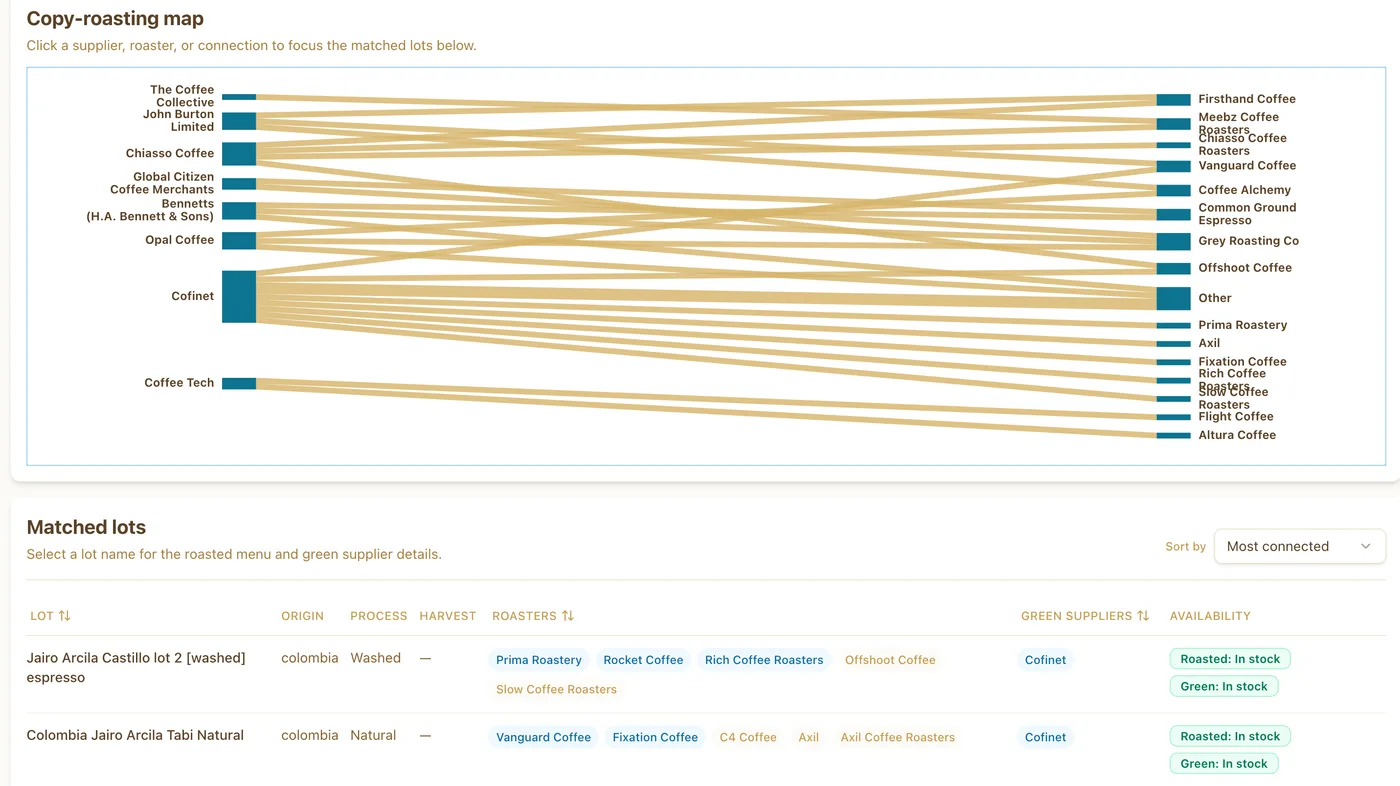Click the Bennetts (H.A. Bennett & Sons) node
The height and width of the screenshot is (786, 1400).
pos(239,210)
